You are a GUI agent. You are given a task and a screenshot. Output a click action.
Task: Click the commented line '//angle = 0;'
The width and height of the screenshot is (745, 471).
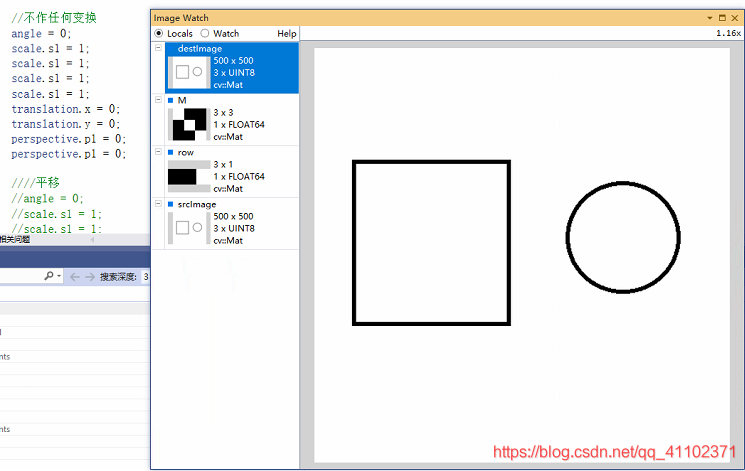(47, 198)
